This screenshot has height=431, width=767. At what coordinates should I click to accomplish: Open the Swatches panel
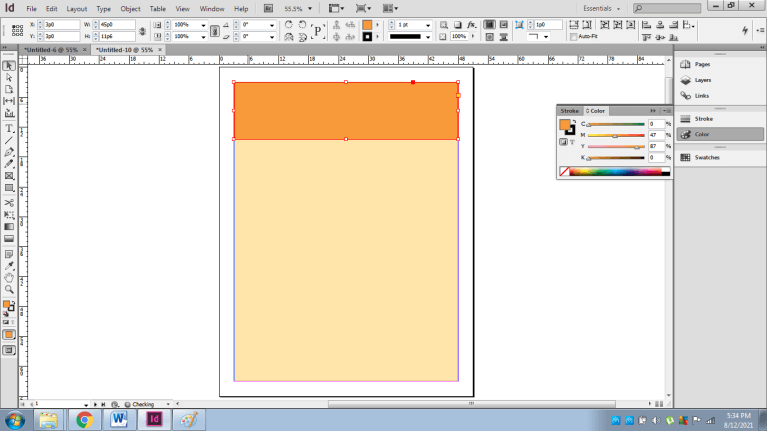pyautogui.click(x=707, y=157)
